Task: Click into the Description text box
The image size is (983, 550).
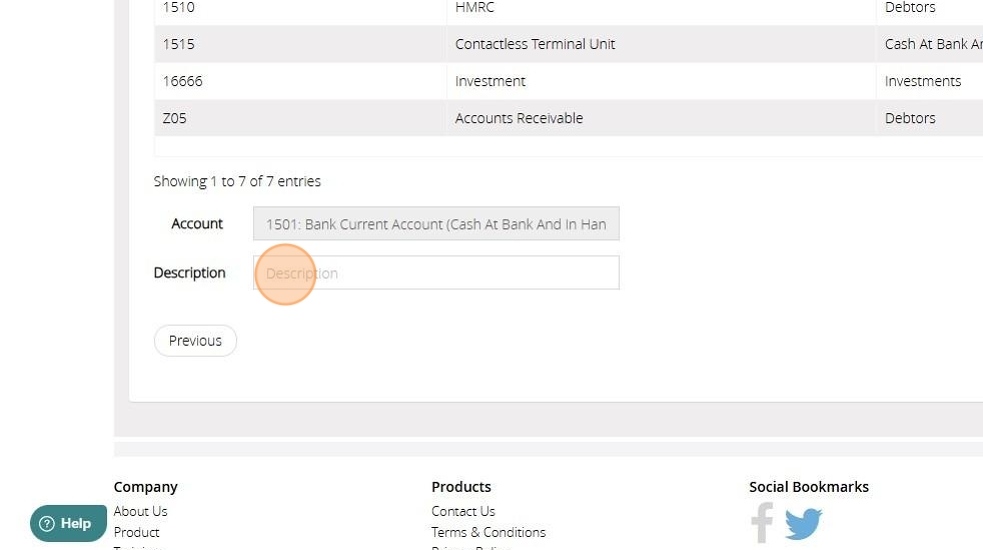Action: click(x=436, y=273)
